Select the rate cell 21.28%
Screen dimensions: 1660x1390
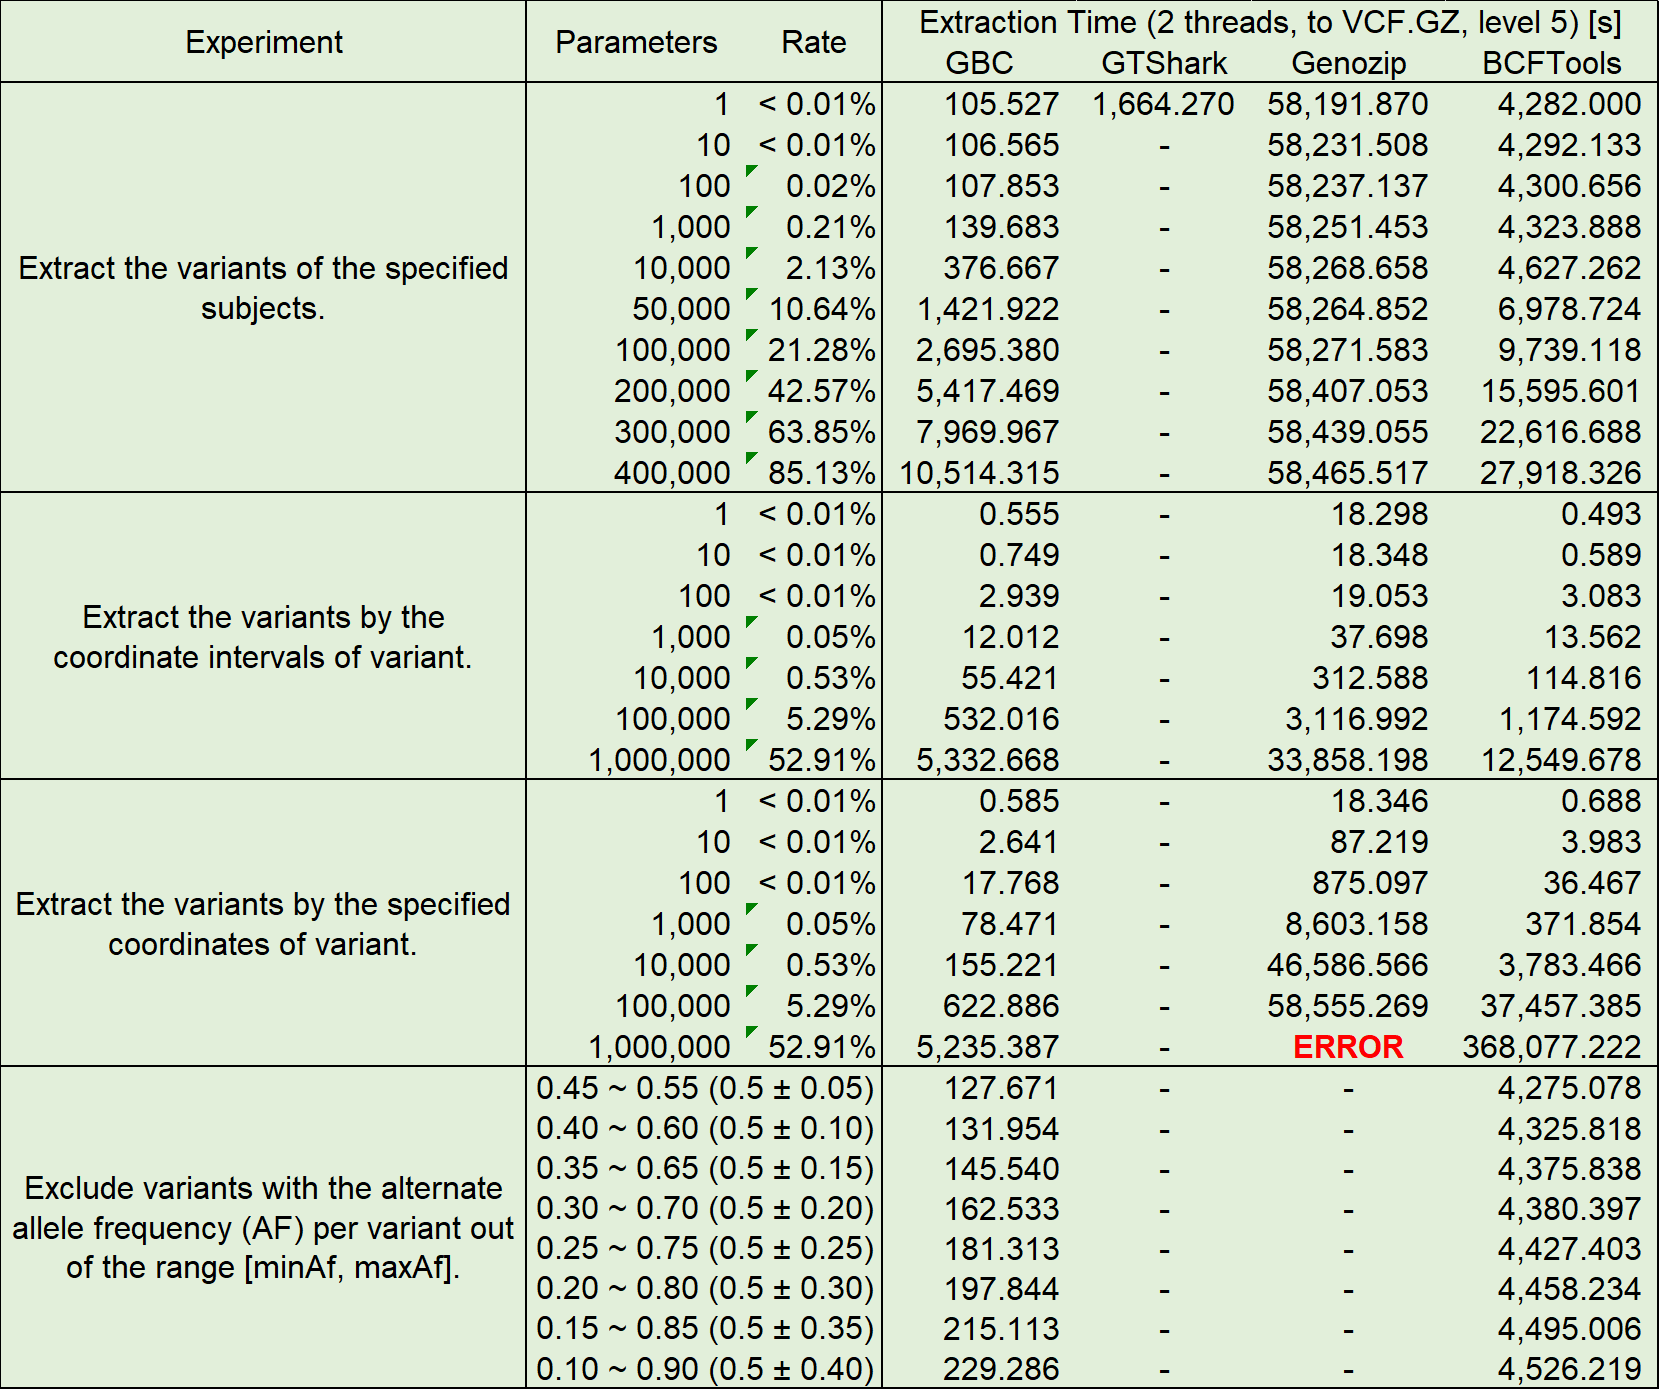click(x=822, y=350)
